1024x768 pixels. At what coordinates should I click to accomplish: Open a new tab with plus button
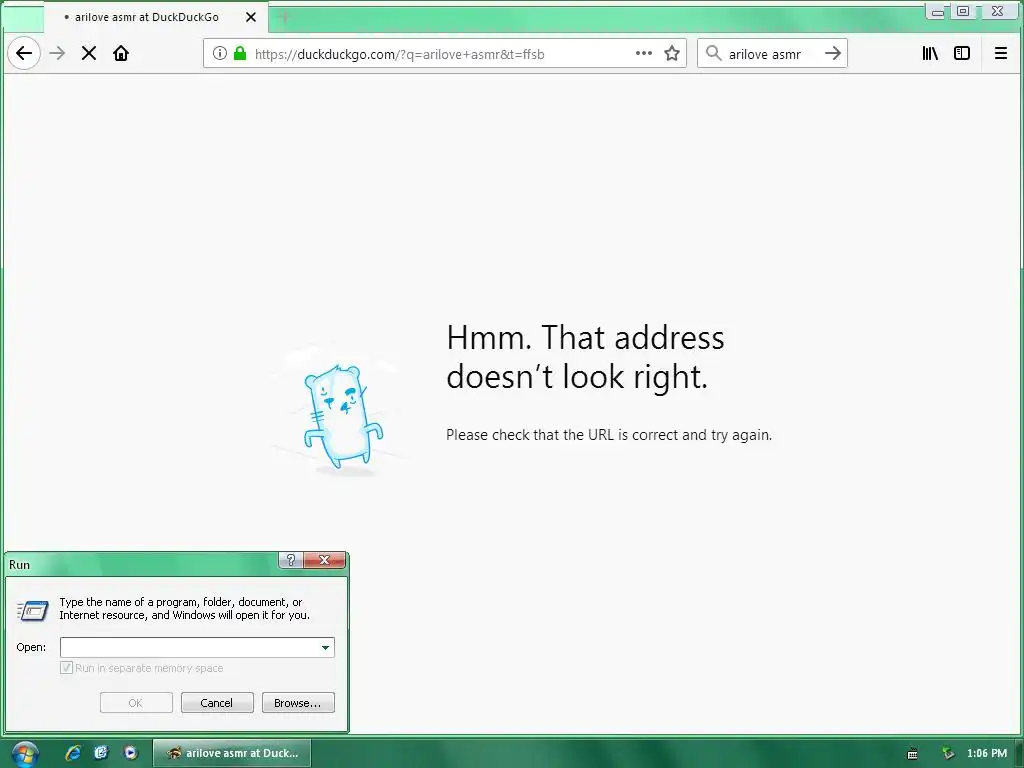tap(284, 18)
